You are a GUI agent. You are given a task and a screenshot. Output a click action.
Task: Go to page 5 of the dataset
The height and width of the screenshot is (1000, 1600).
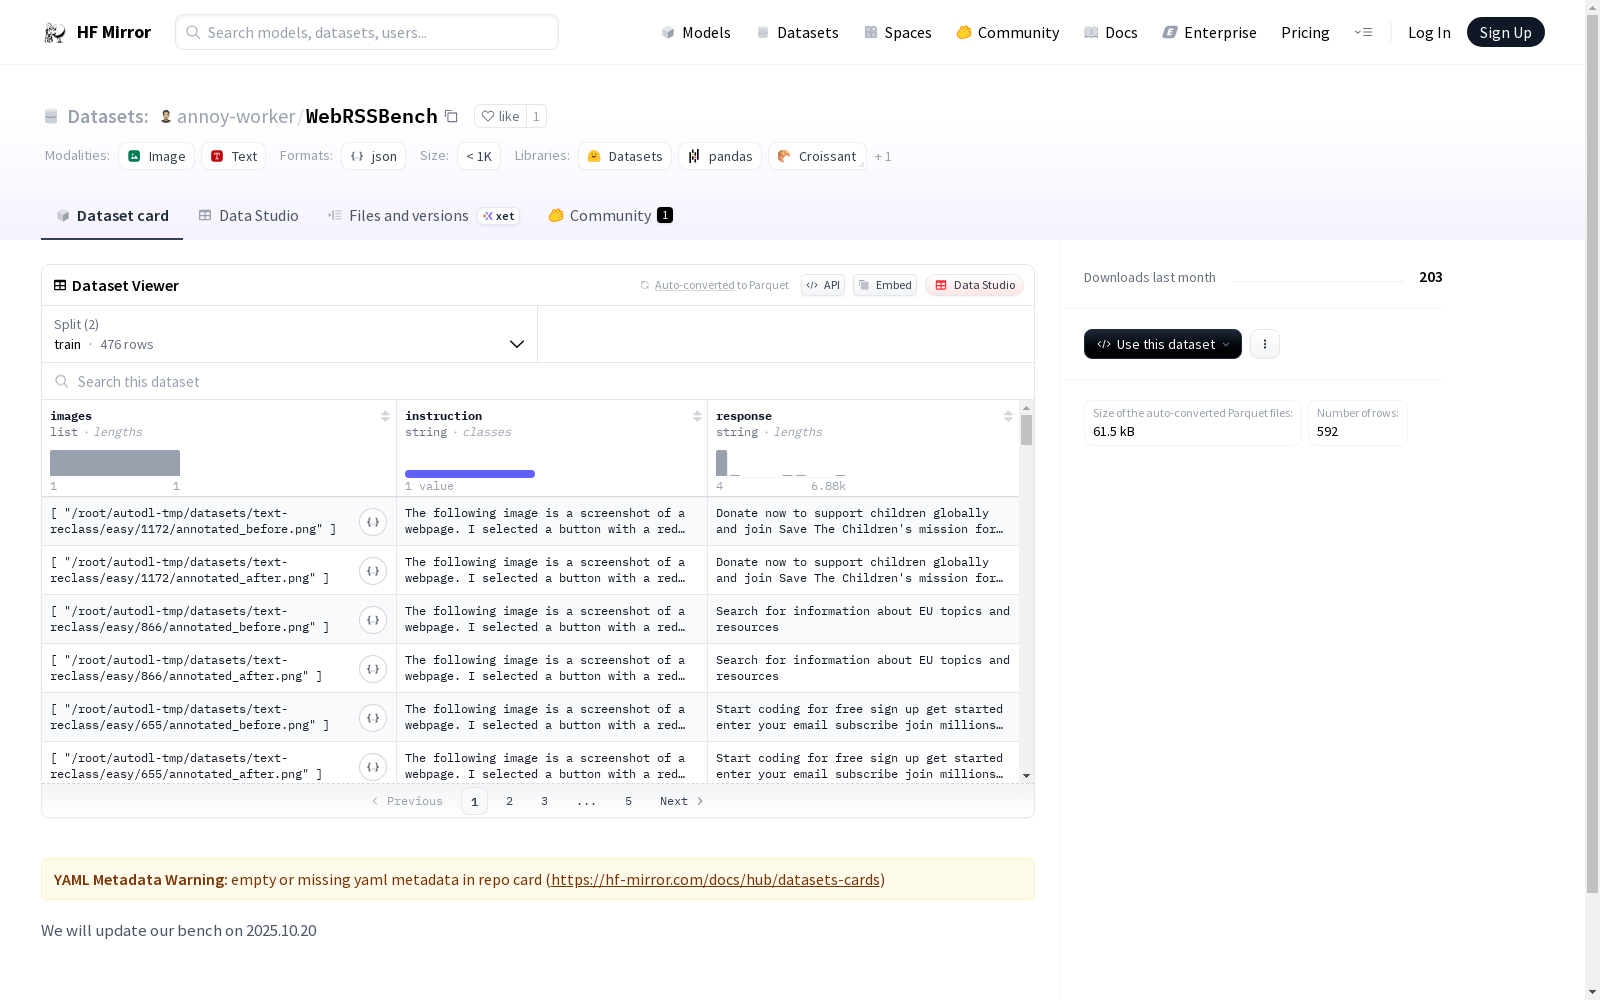(628, 801)
